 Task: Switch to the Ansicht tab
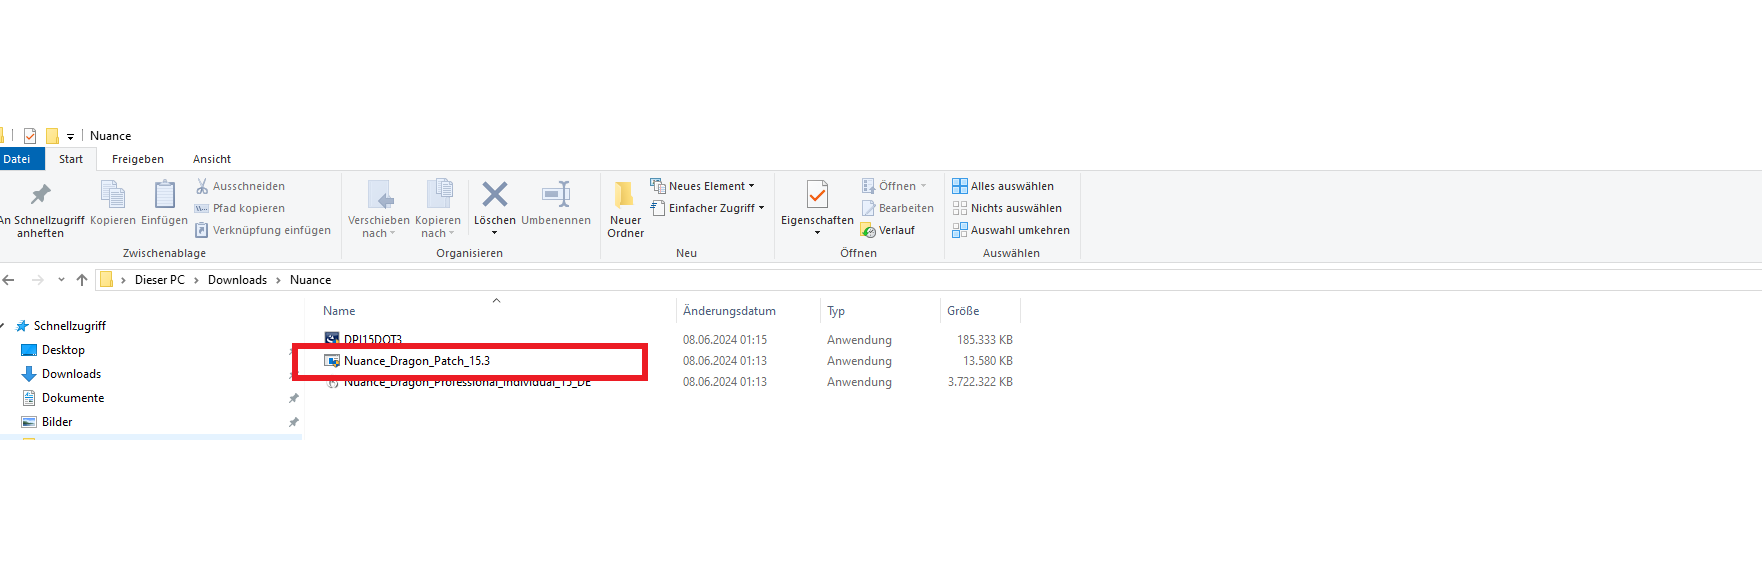(212, 159)
